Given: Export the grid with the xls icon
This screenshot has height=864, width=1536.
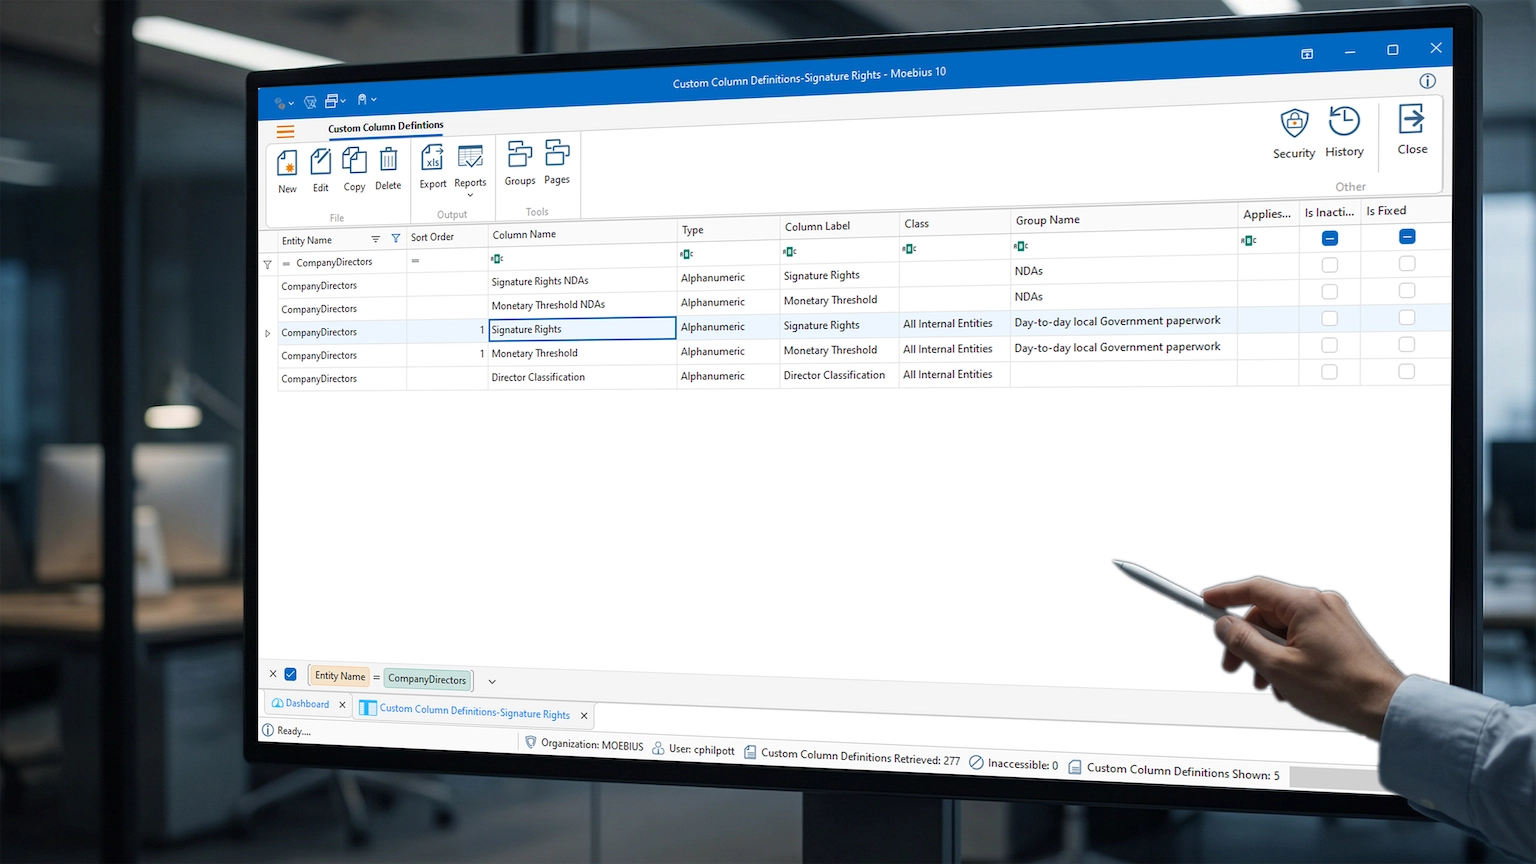Looking at the screenshot, I should pyautogui.click(x=433, y=159).
